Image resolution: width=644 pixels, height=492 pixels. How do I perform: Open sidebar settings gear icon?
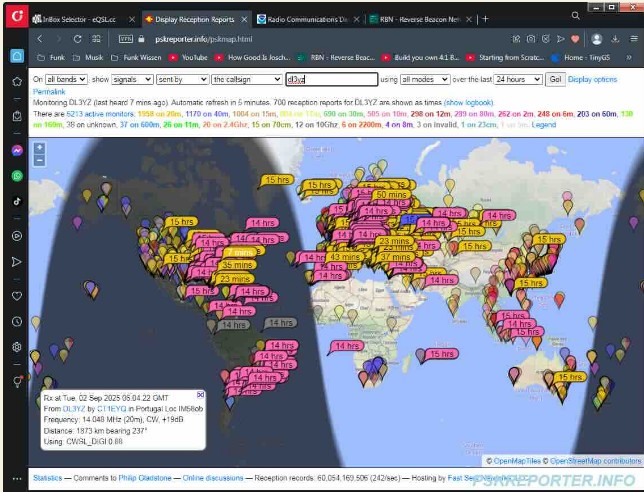click(17, 346)
